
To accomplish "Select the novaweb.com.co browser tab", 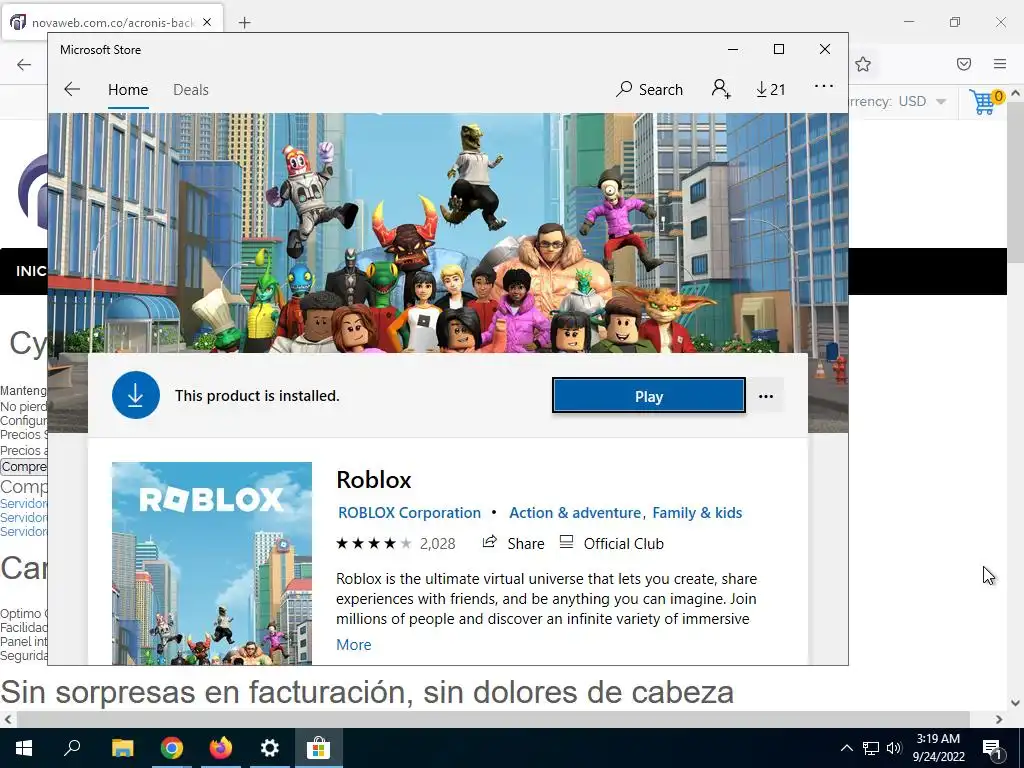I will (112, 22).
